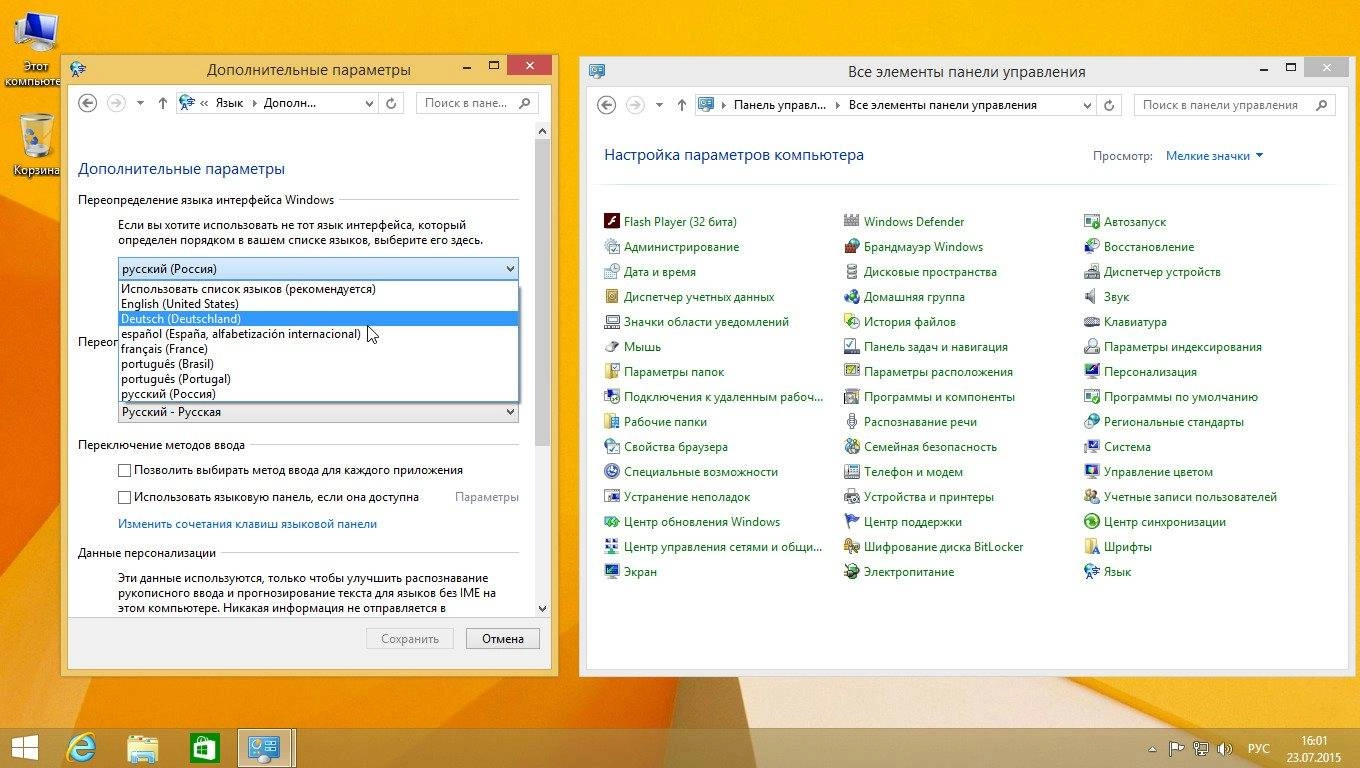Open Программы и компоненты item
This screenshot has width=1360, height=768.
(930, 397)
